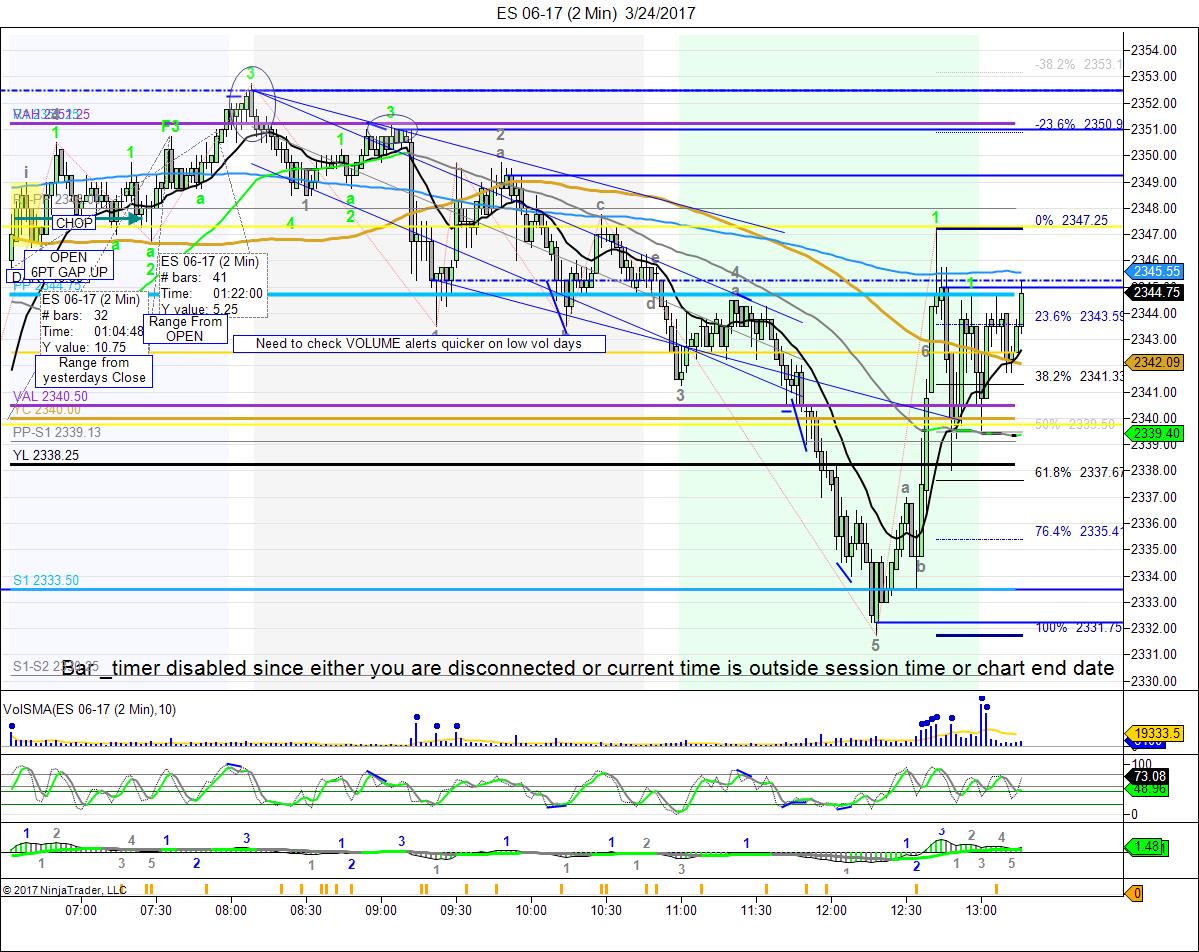Click the green 2339.40 price marker
1199x952 pixels.
(1155, 434)
